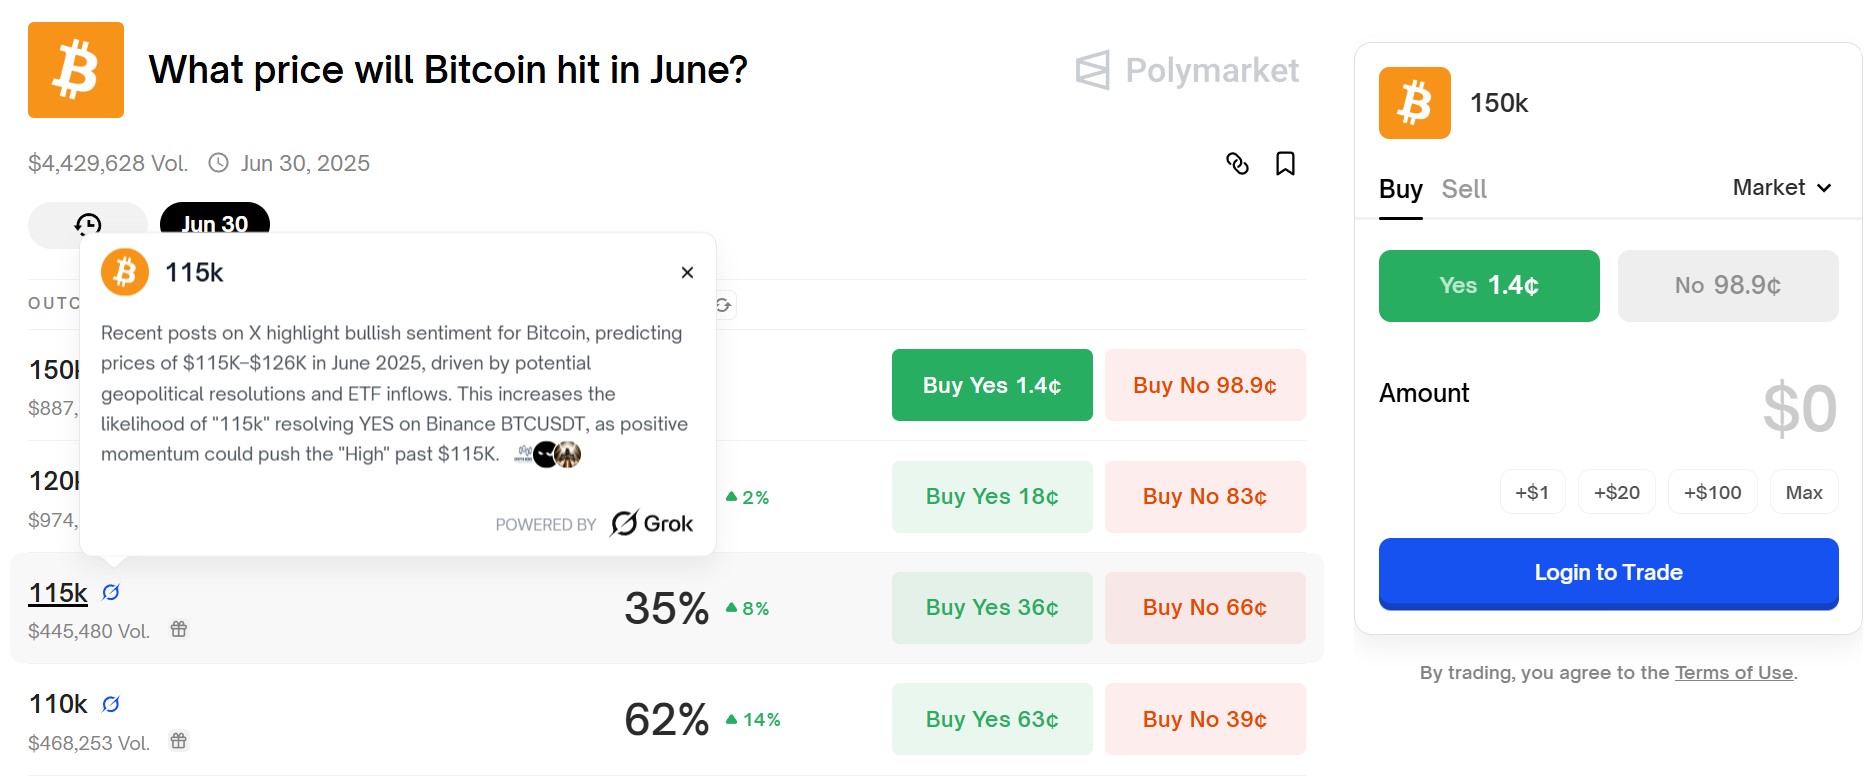Click the refresh icon in outcome header
The width and height of the screenshot is (1867, 781).
tap(724, 305)
